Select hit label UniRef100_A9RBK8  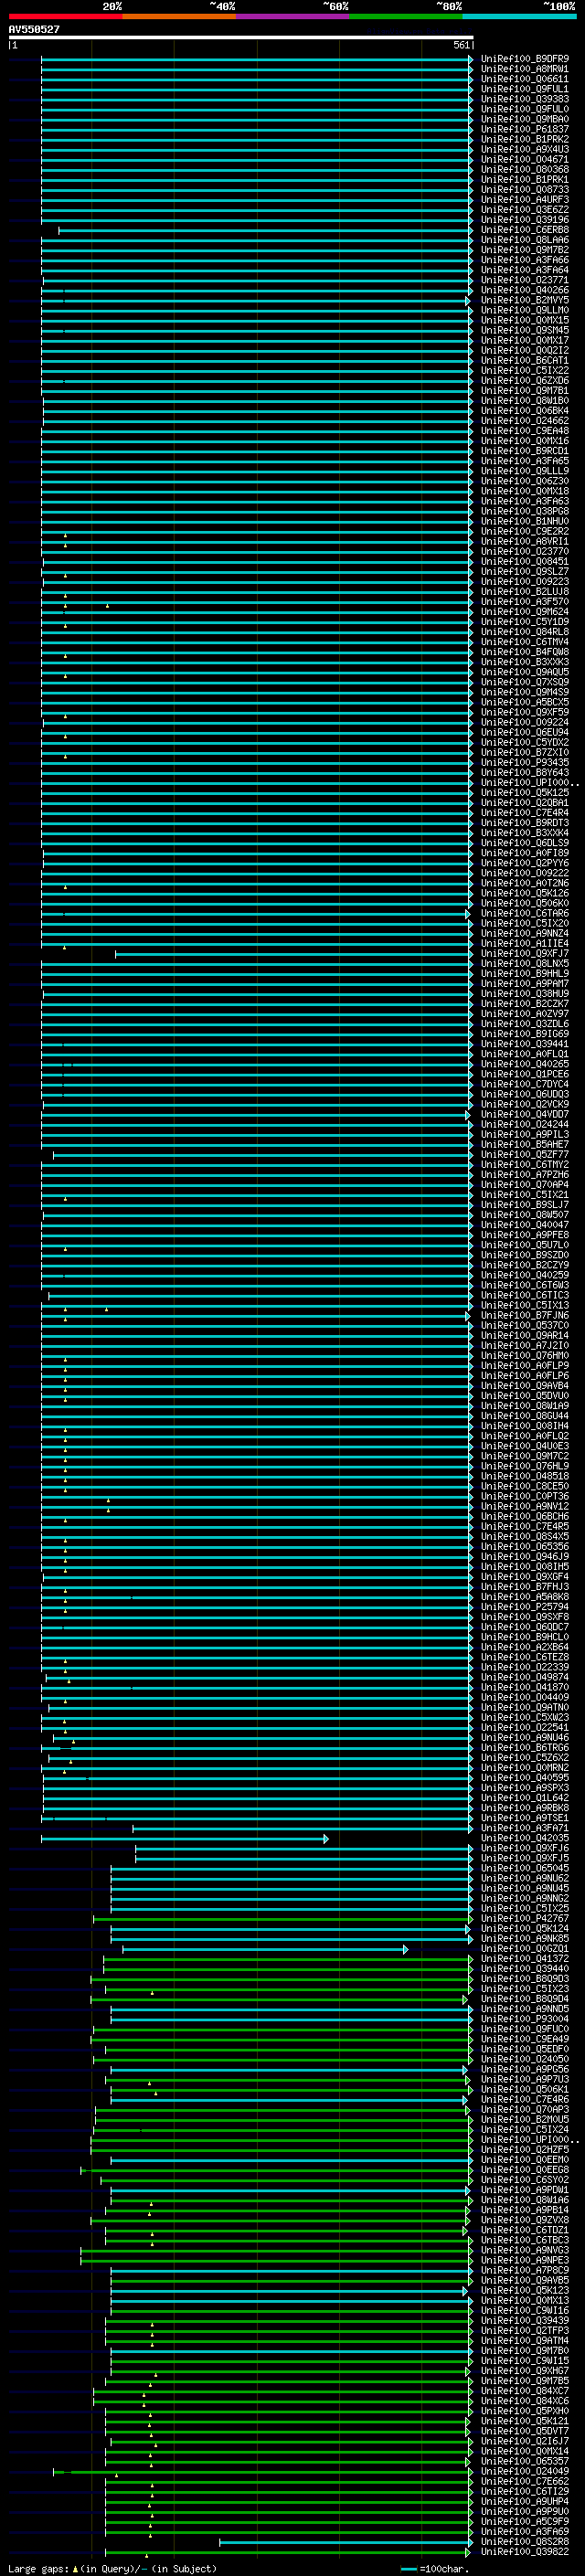click(524, 1808)
